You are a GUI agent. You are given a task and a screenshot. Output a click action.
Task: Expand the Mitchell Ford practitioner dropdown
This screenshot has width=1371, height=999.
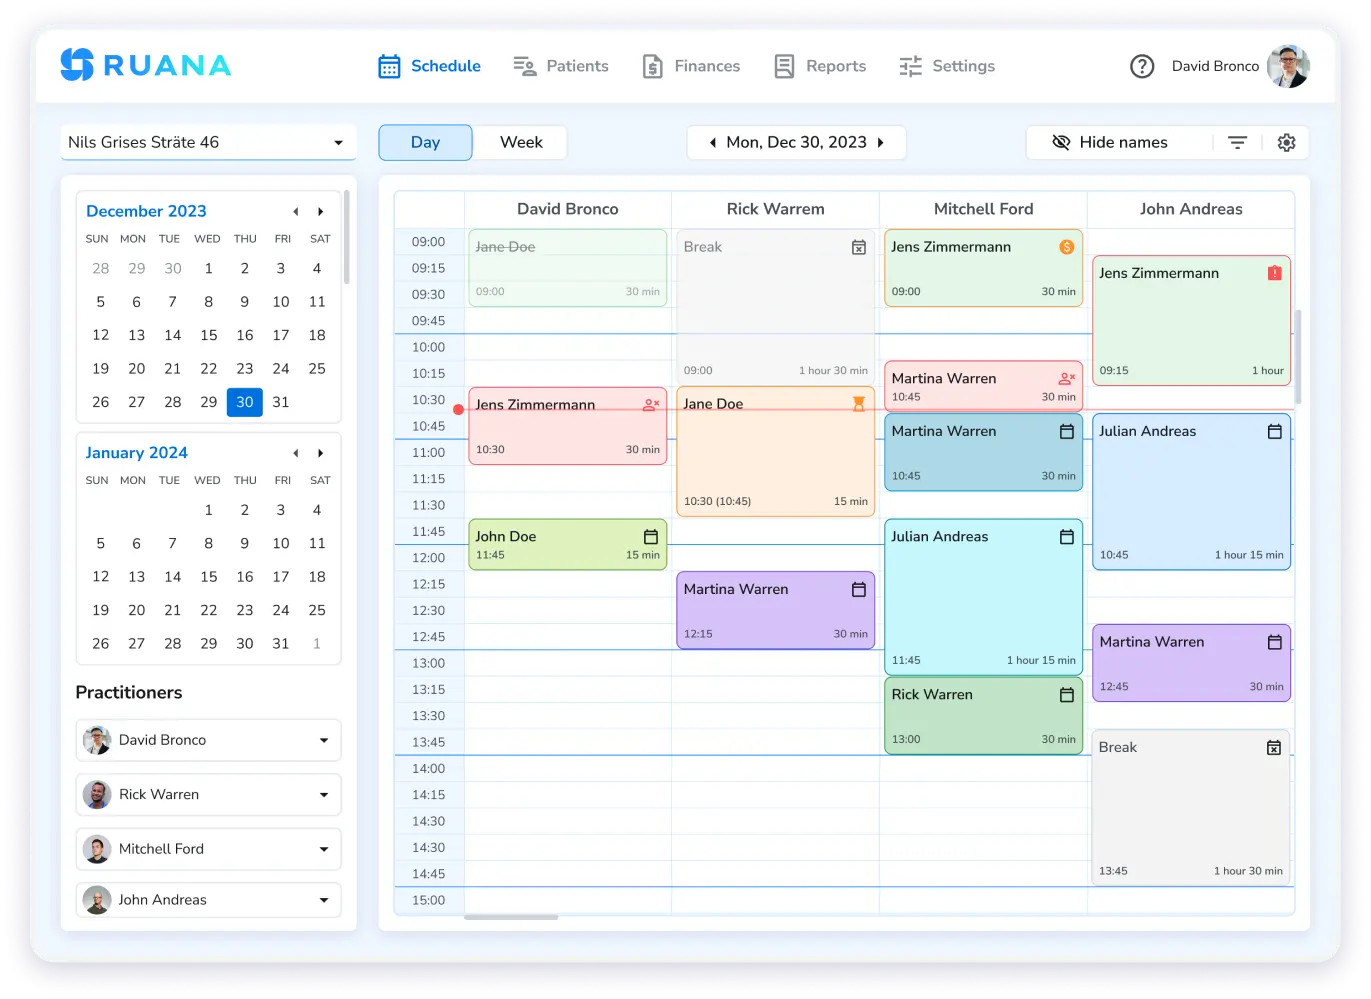coord(323,849)
